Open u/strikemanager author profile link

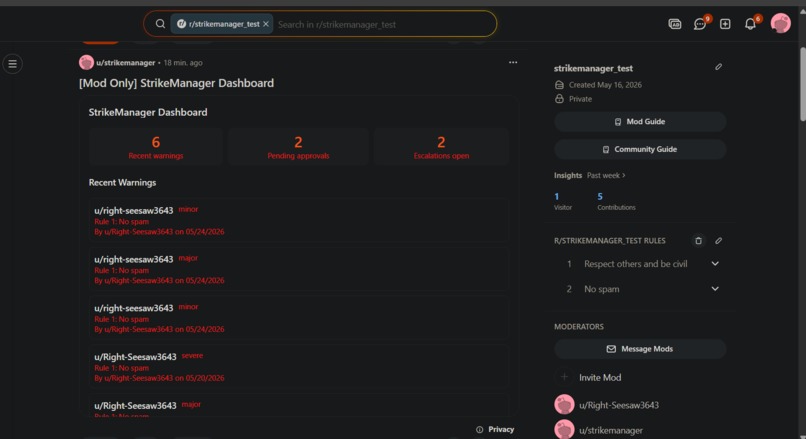125,63
